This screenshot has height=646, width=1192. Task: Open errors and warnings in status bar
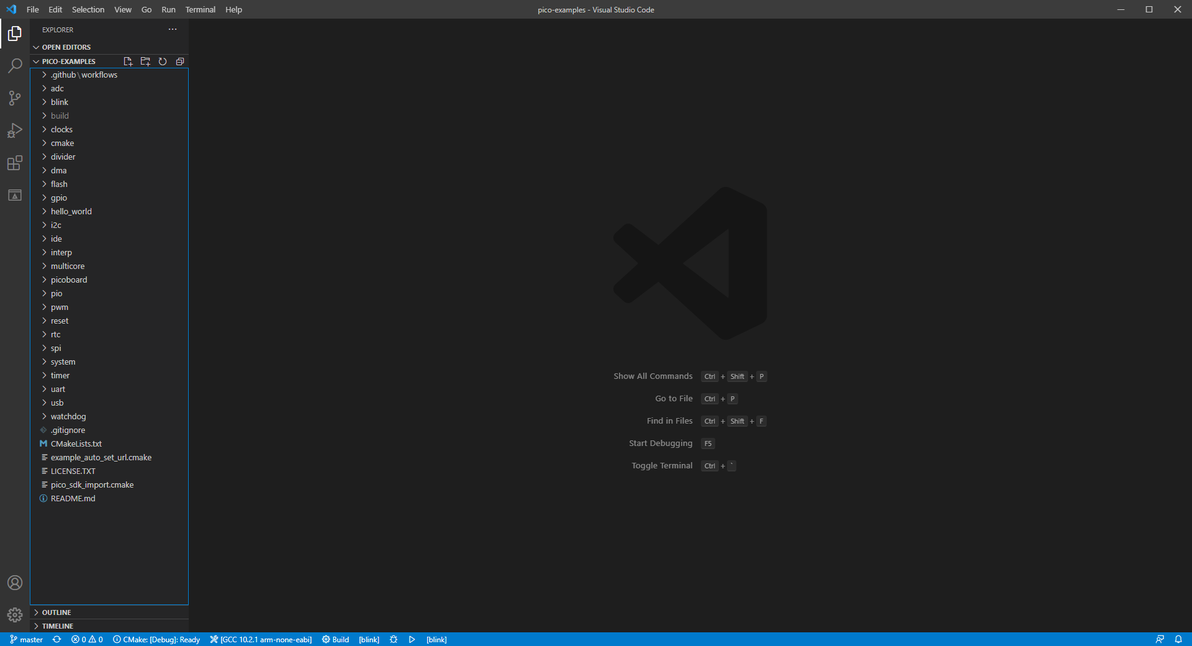tap(87, 640)
